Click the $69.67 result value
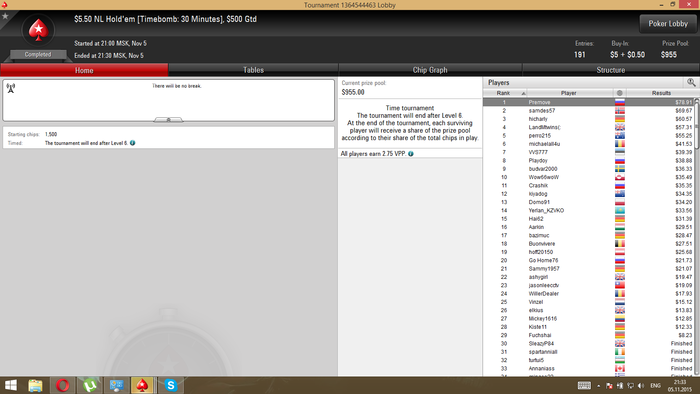This screenshot has height=394, width=700. (x=683, y=111)
